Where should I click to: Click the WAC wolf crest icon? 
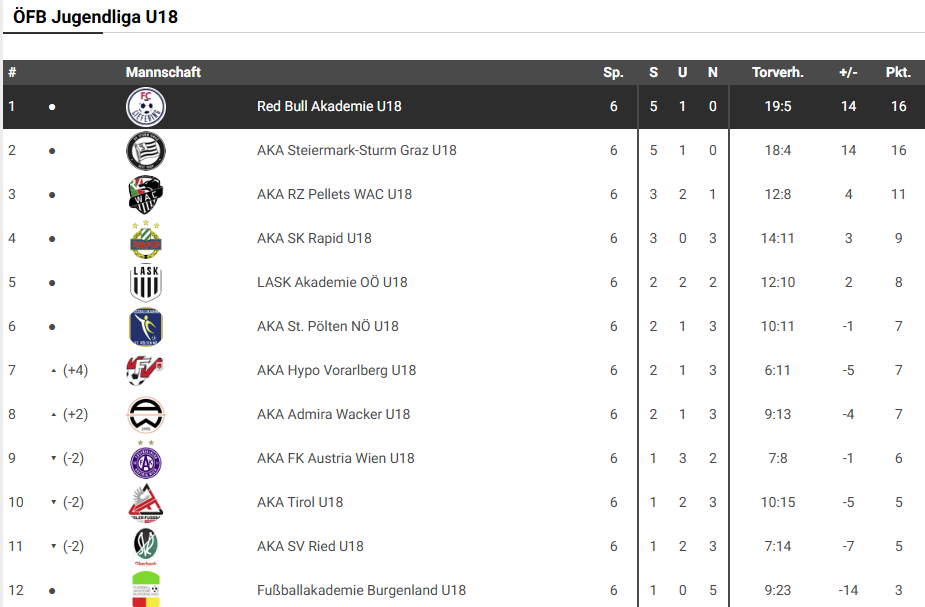(146, 195)
